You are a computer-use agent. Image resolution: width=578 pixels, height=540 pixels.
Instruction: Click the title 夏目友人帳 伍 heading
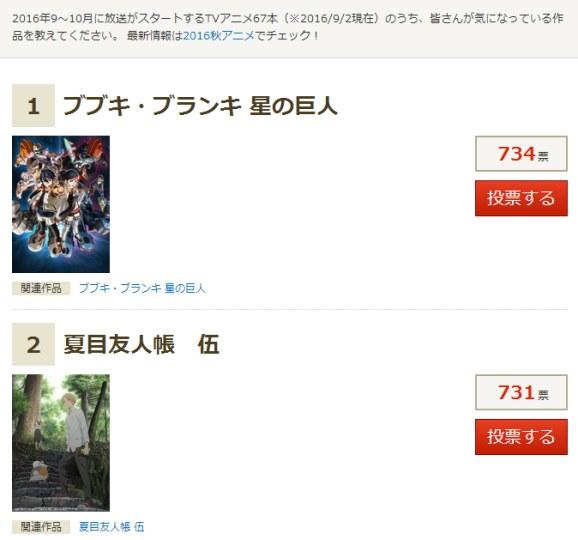coord(142,345)
